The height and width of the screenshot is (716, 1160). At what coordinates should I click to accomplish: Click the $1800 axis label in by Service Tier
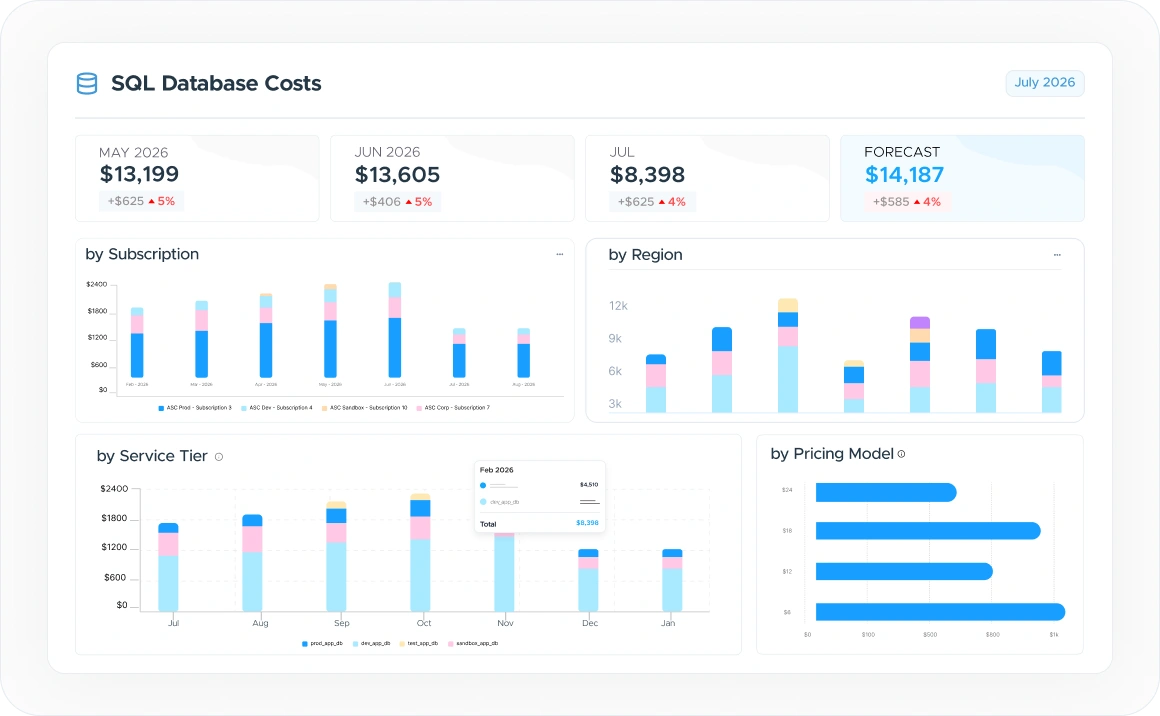pos(114,518)
